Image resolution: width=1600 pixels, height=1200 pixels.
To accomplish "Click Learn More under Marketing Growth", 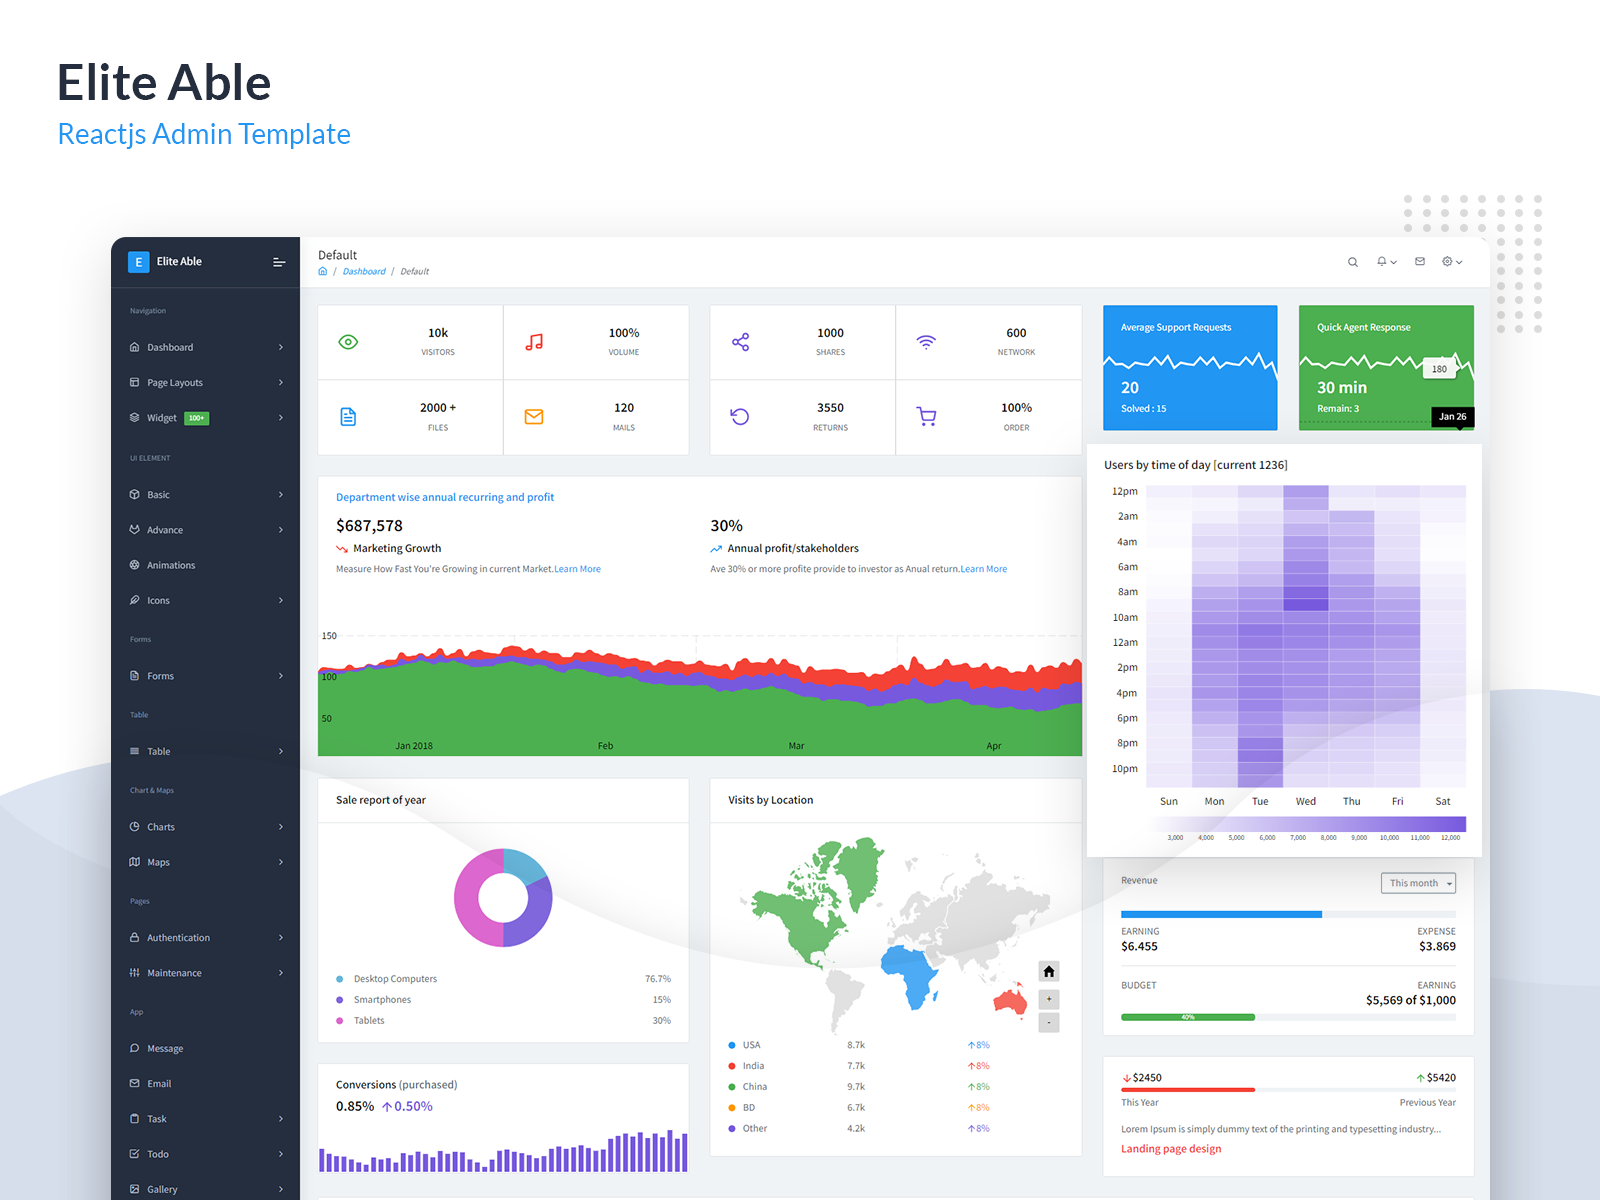I will click(578, 568).
